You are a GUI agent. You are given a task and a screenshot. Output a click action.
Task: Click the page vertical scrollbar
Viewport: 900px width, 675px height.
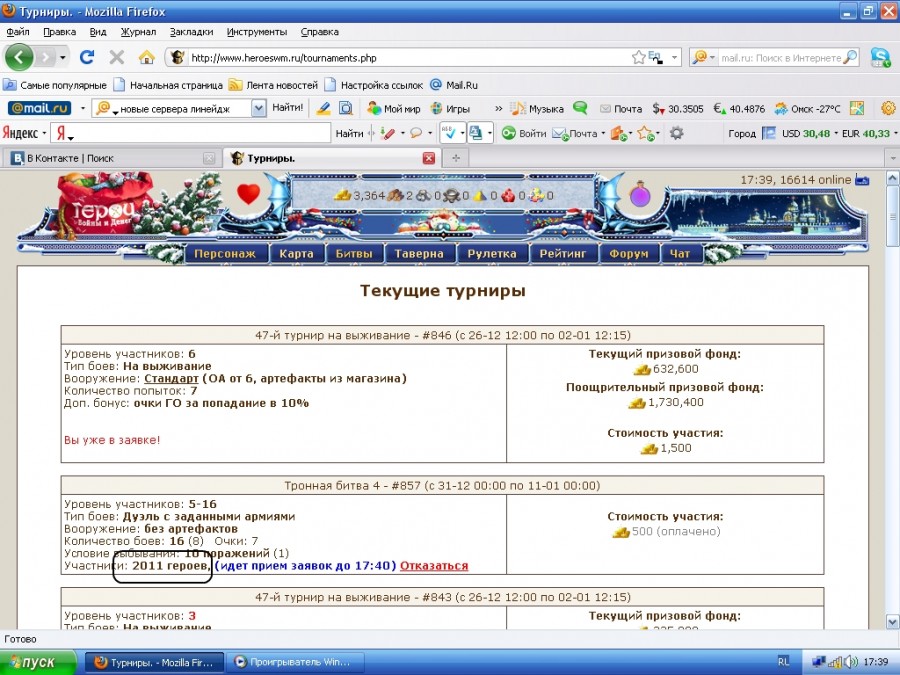click(890, 400)
